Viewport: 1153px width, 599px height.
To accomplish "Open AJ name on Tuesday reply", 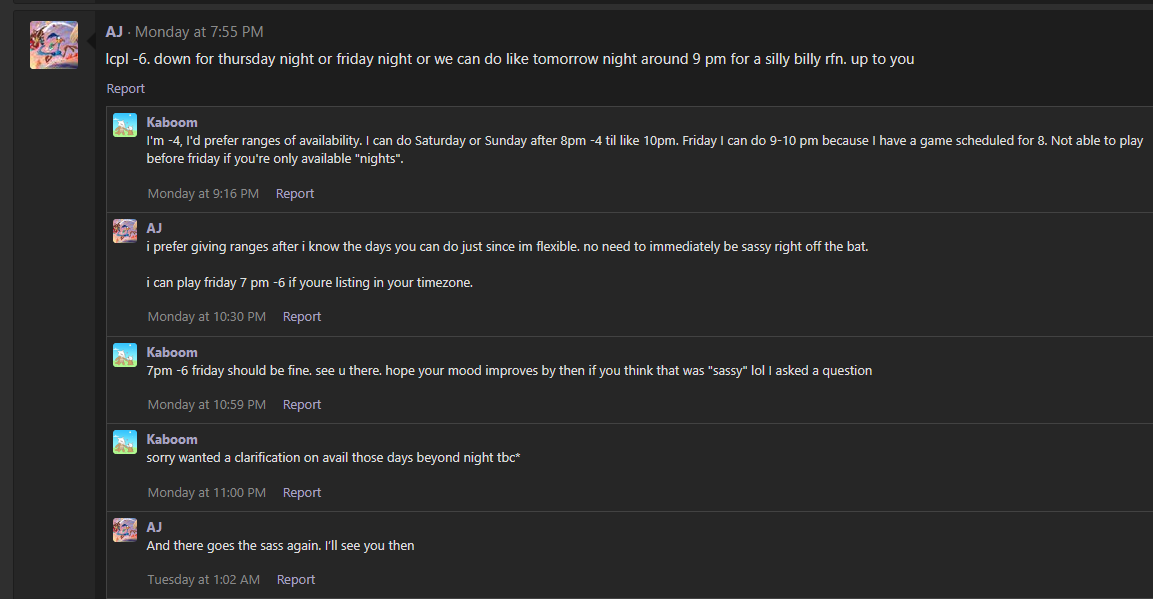I will point(154,527).
